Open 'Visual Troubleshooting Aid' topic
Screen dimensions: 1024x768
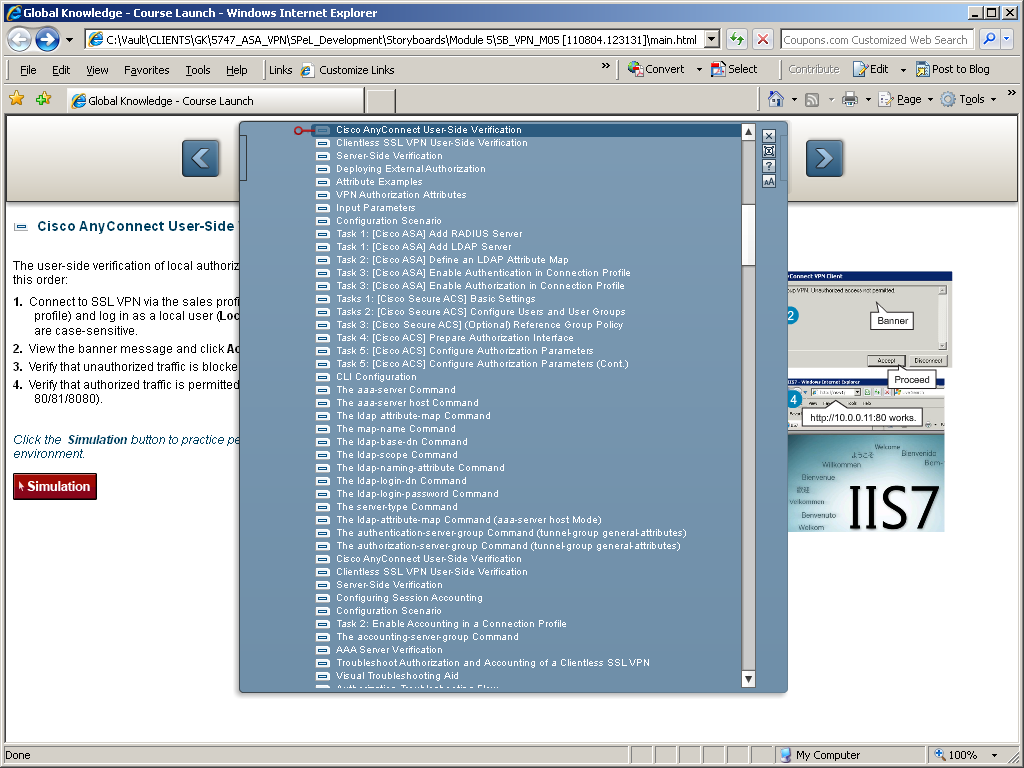pyautogui.click(x=397, y=676)
